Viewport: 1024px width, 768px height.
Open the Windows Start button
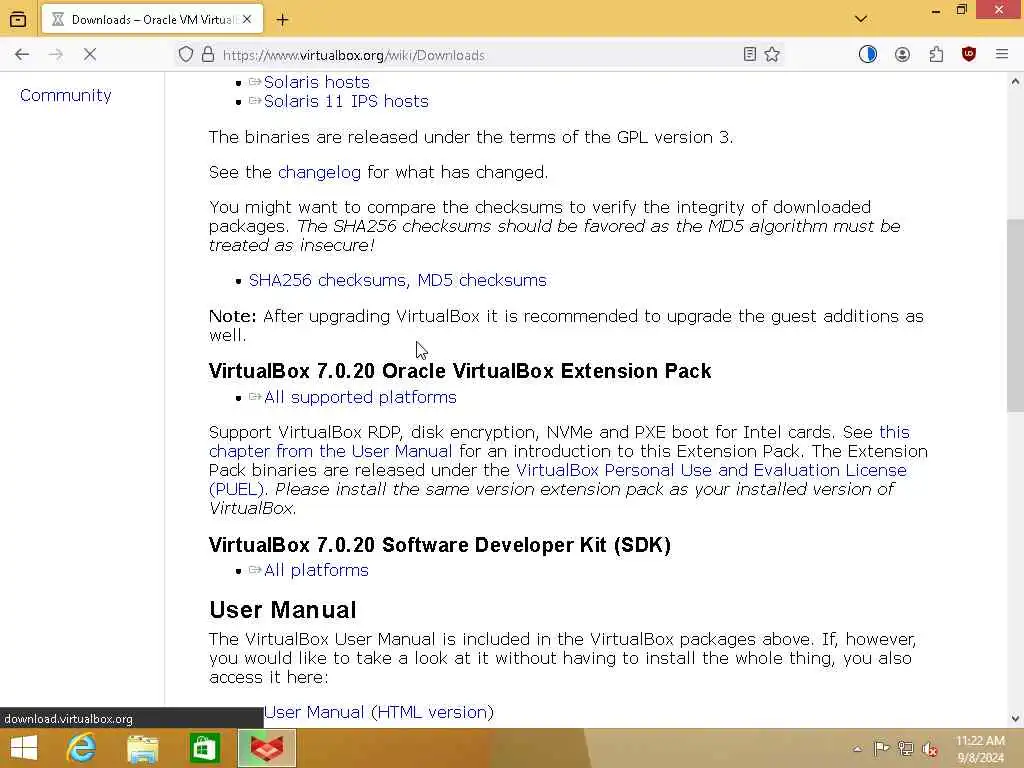(24, 748)
